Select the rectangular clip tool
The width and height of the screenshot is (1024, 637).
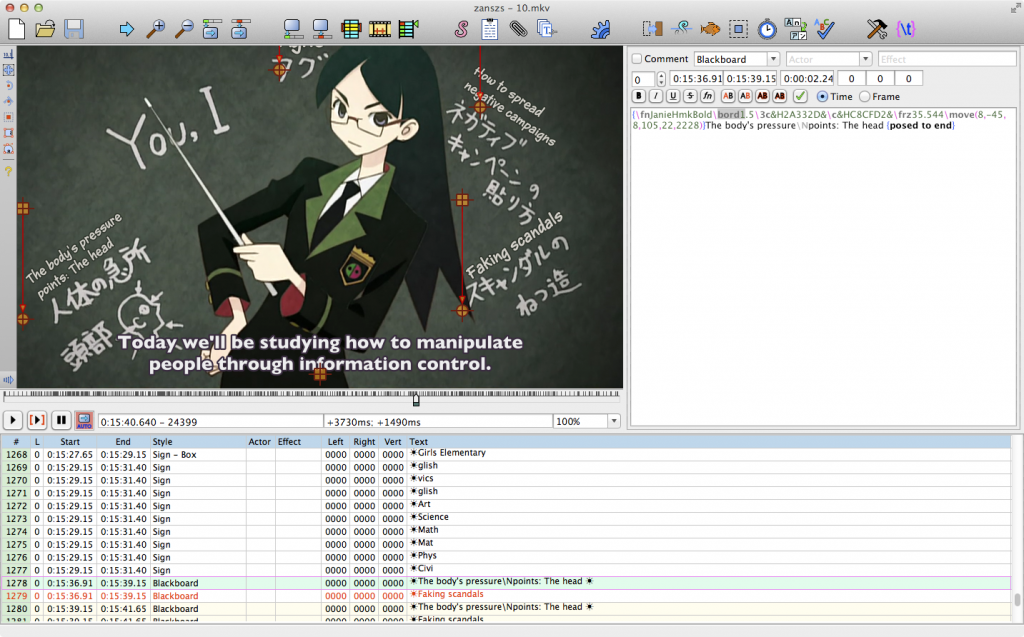click(8, 133)
